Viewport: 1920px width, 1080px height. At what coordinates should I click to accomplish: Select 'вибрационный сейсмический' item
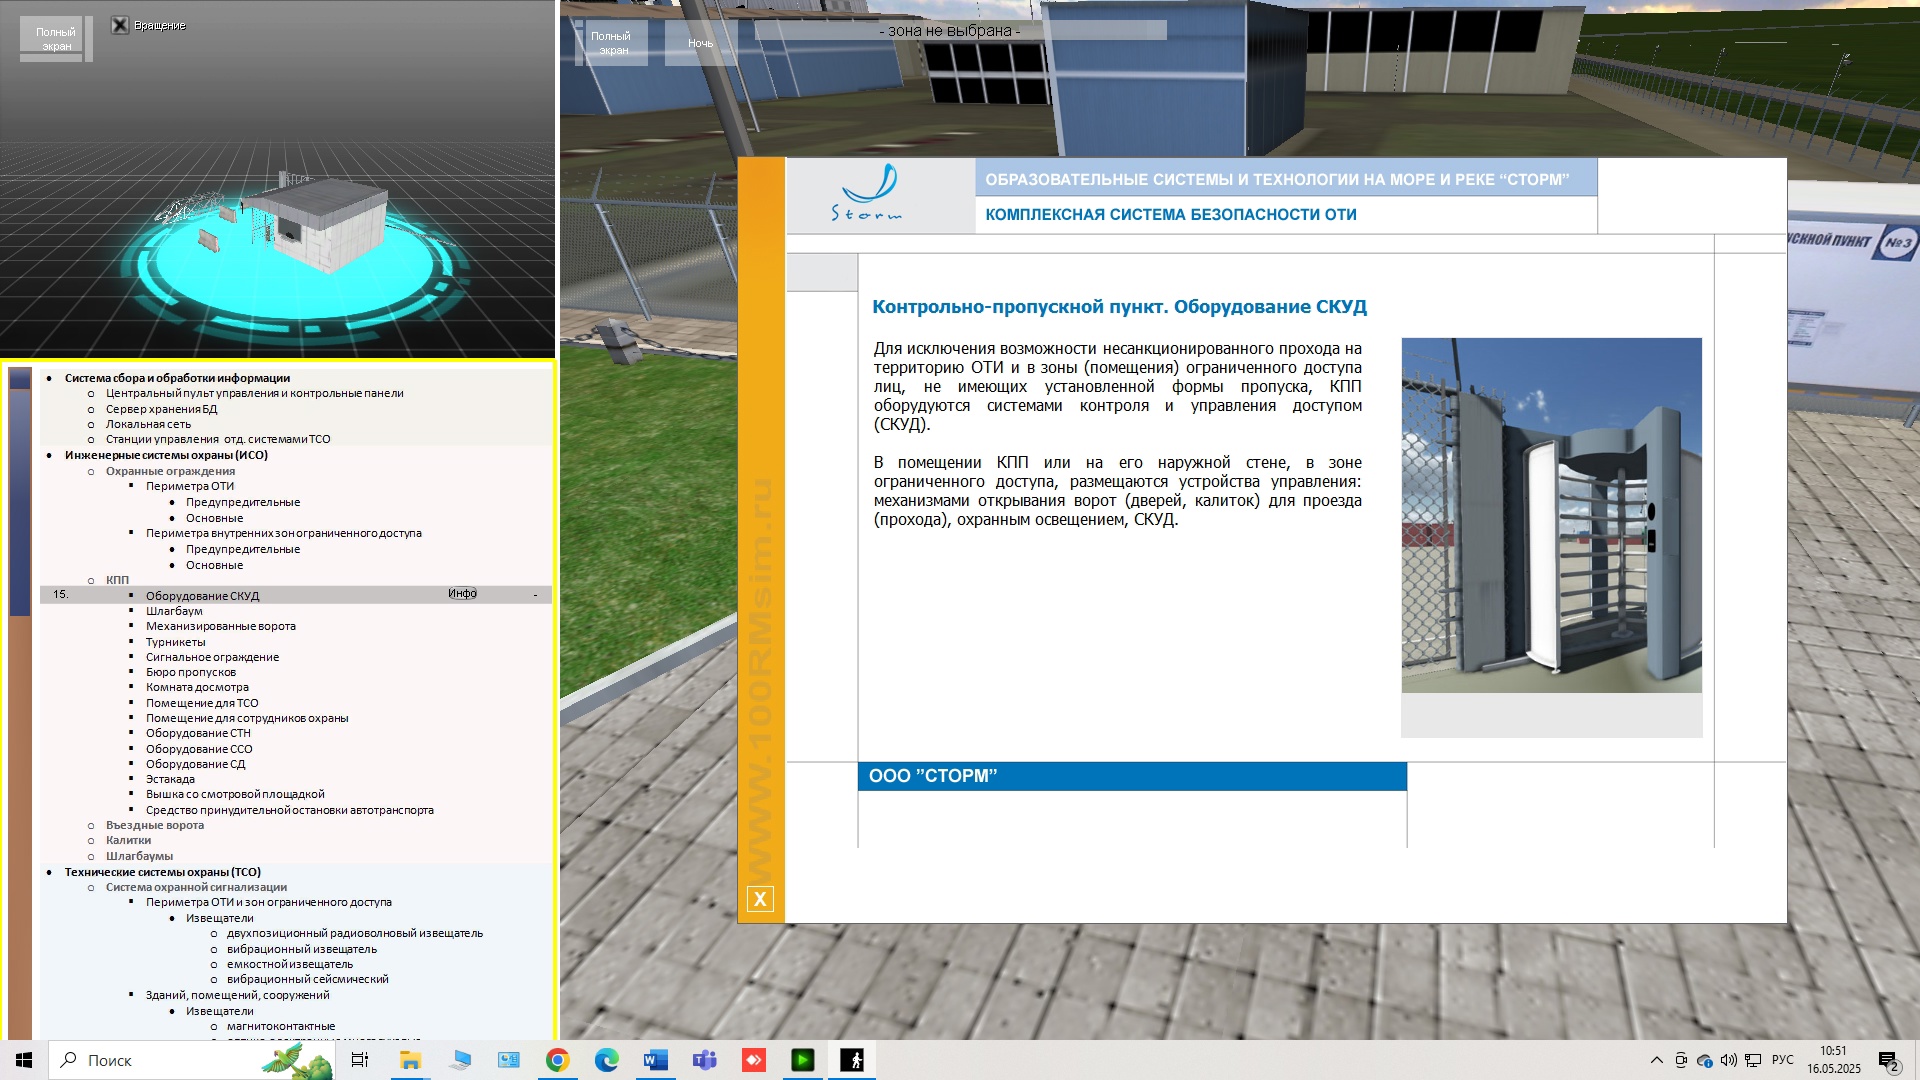308,979
